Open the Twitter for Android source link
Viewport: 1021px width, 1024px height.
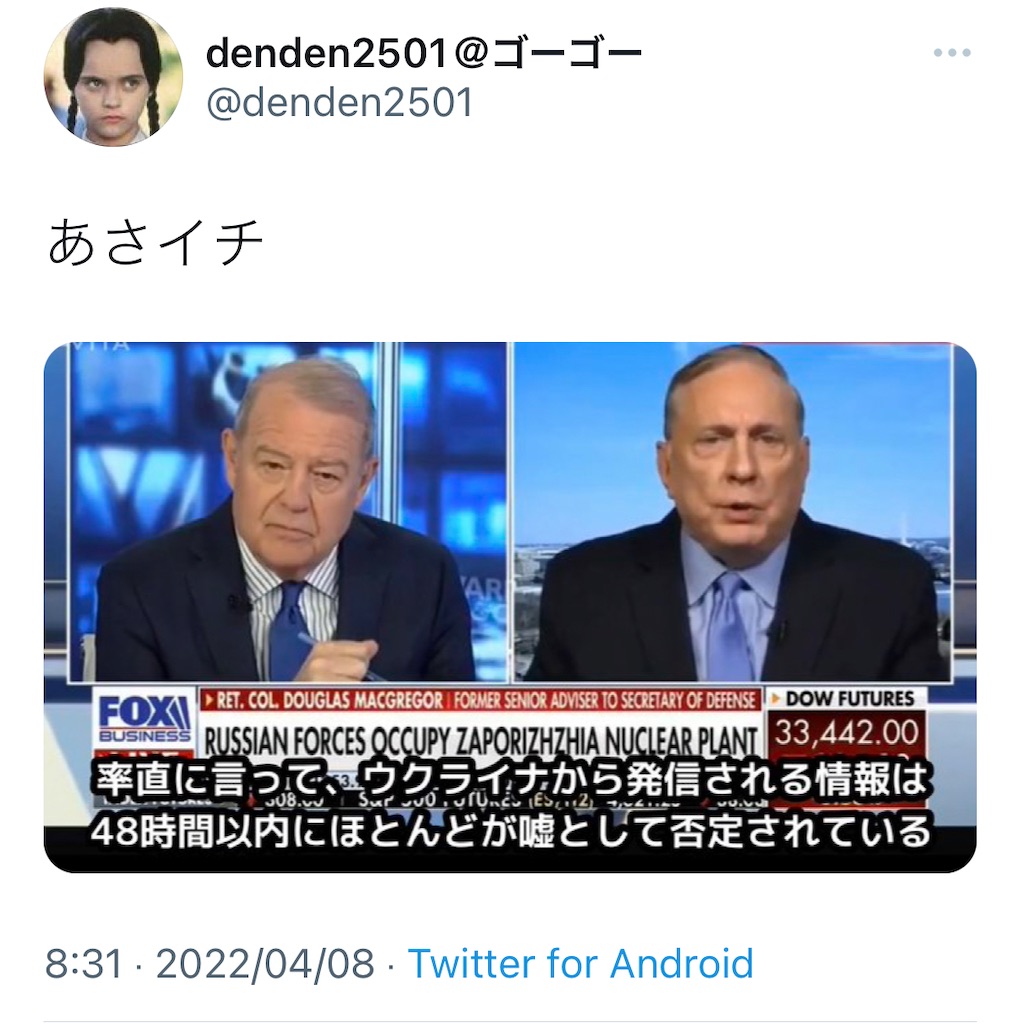(x=581, y=964)
